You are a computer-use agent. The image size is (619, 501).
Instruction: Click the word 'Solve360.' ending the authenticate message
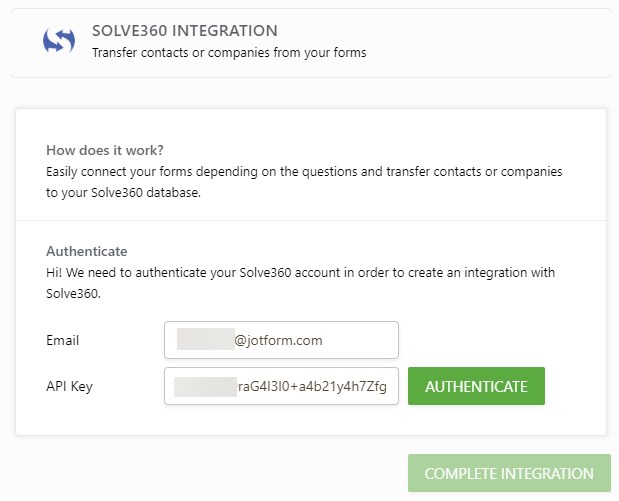[x=73, y=293]
